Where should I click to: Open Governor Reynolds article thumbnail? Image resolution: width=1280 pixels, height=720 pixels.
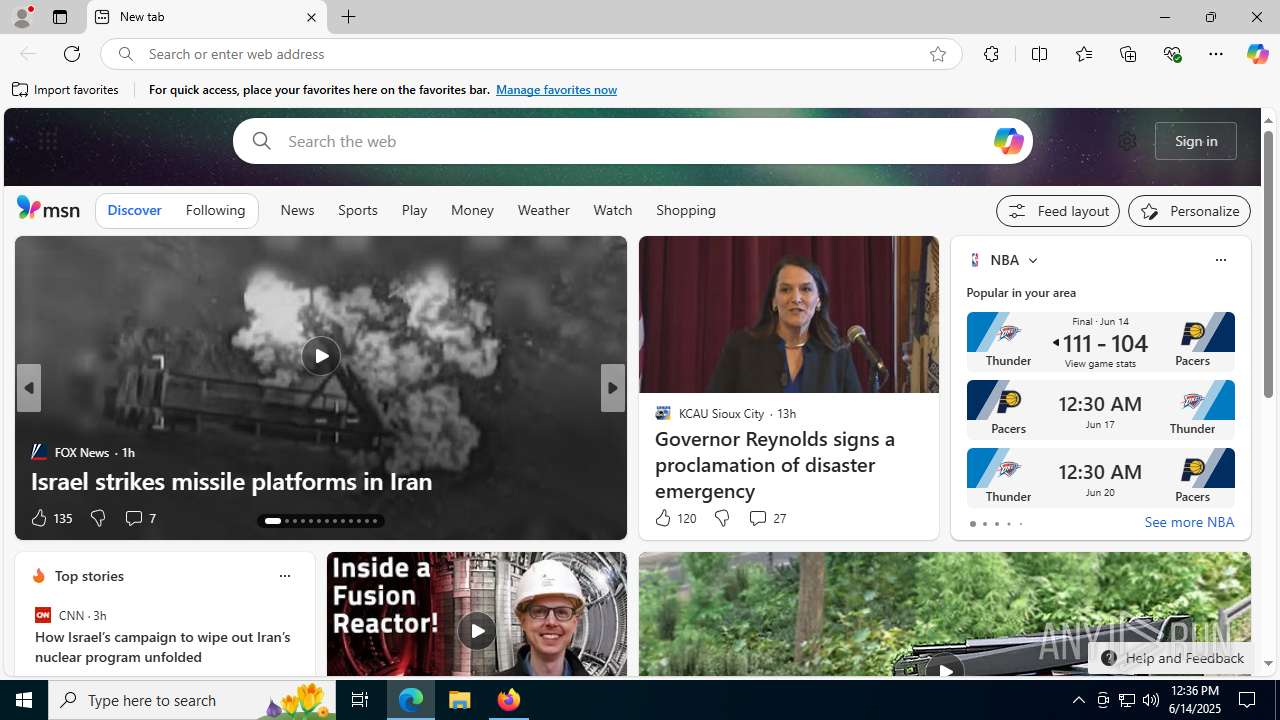pos(788,314)
